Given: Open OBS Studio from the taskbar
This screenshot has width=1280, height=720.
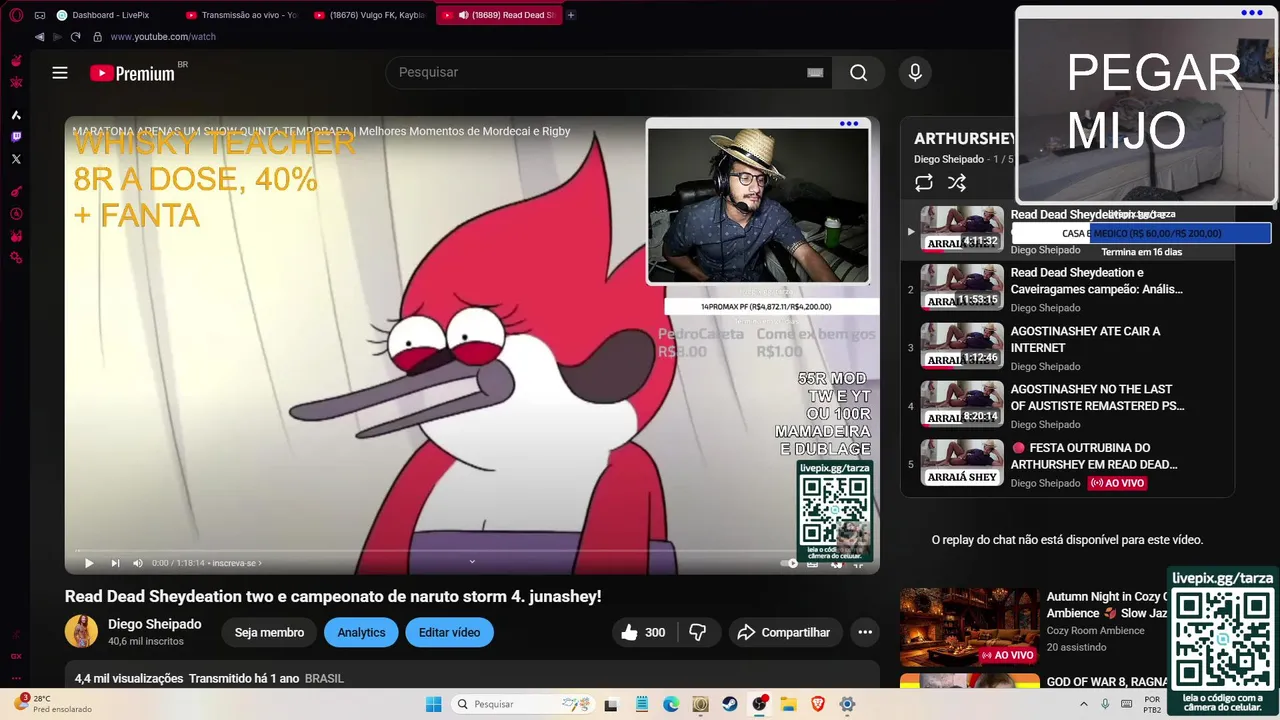Looking at the screenshot, I should (759, 704).
